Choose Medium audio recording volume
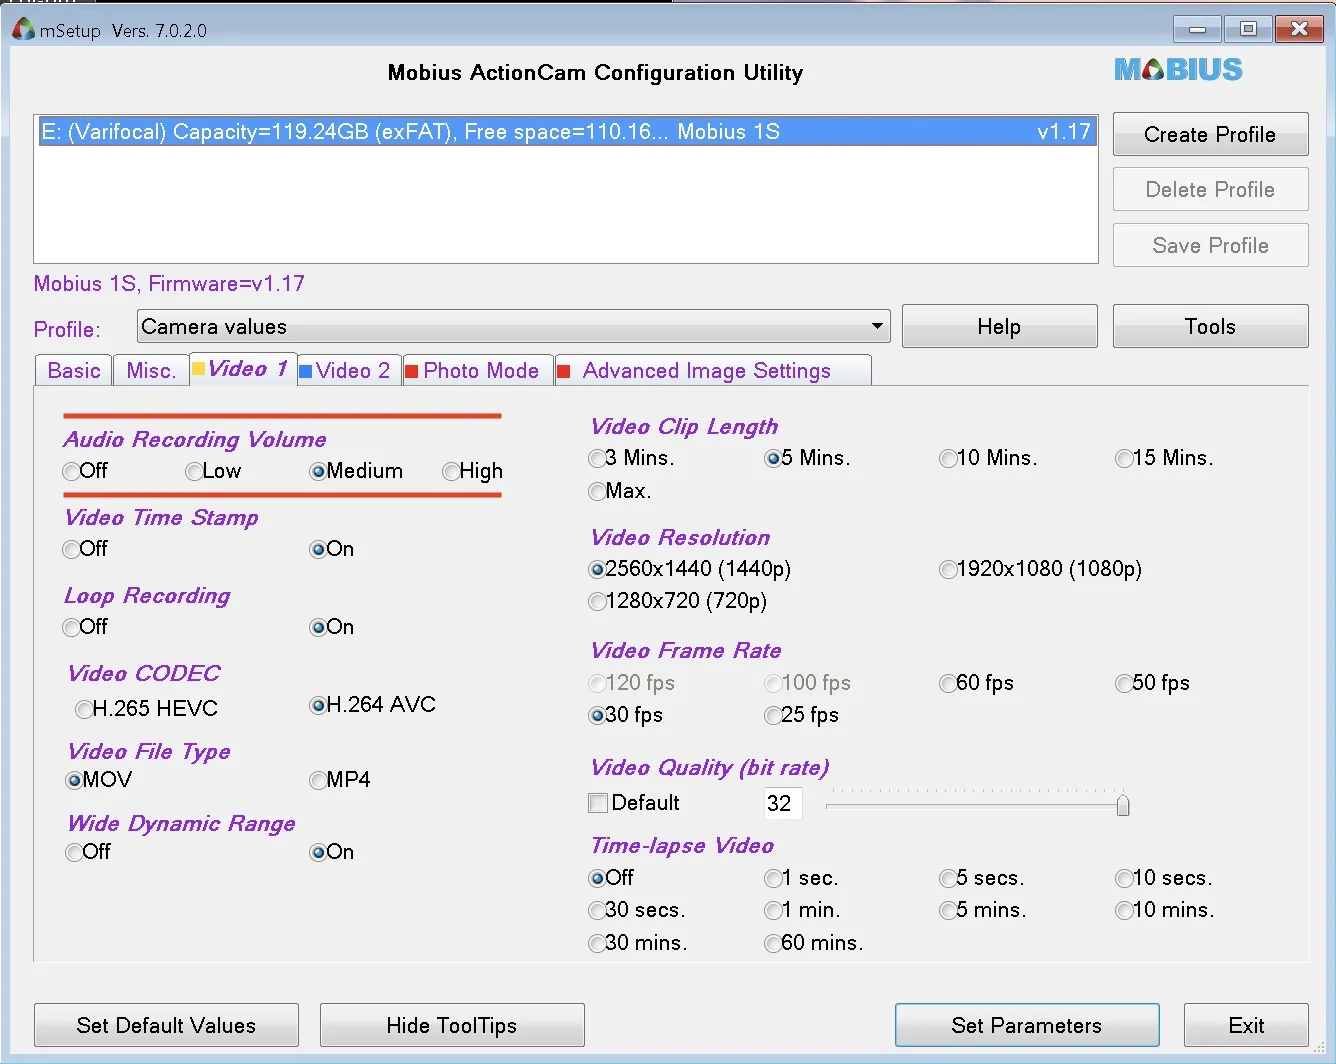 click(318, 471)
